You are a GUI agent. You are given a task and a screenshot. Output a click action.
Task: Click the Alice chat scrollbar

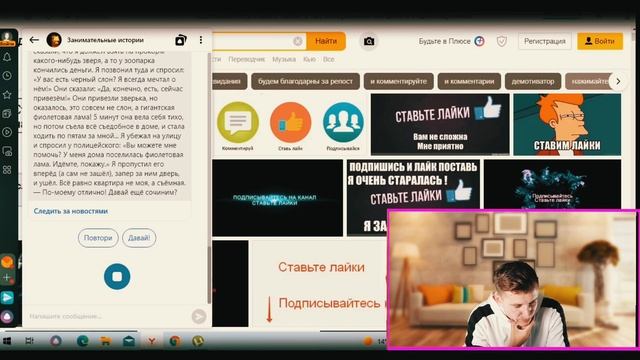209,275
